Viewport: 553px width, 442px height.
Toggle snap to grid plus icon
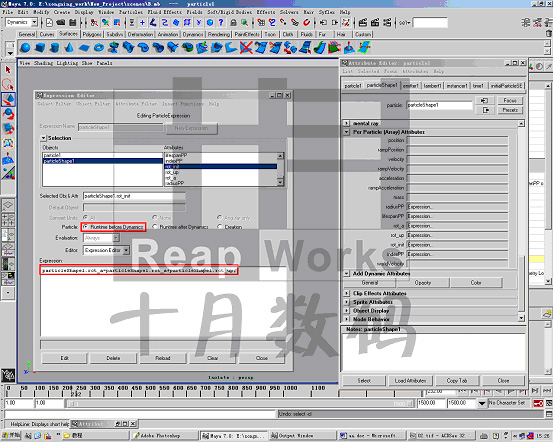pyautogui.click(x=142, y=23)
